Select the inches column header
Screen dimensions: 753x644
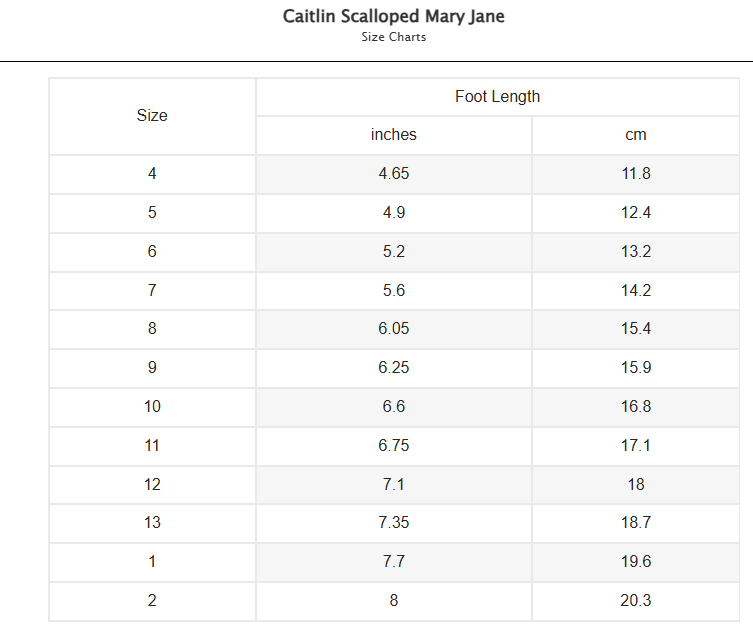click(394, 135)
